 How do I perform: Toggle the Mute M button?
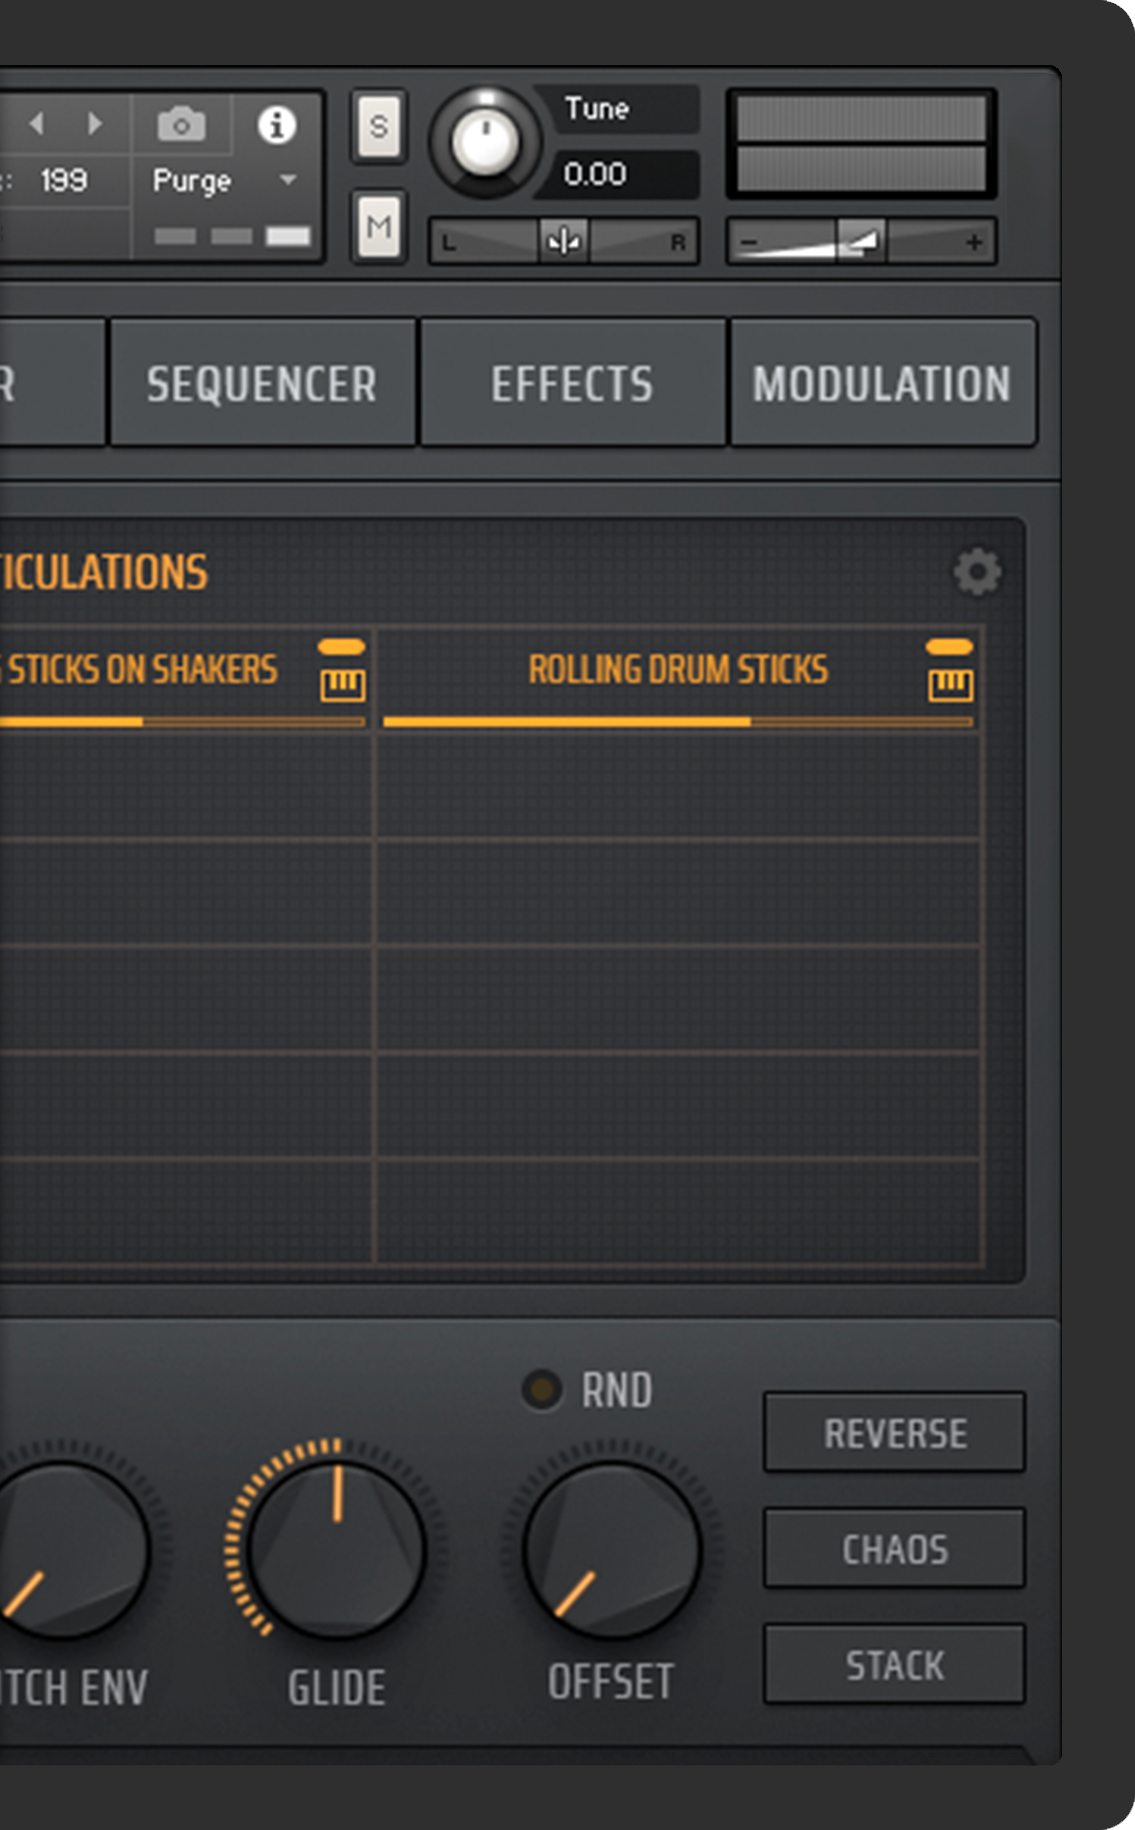[379, 227]
